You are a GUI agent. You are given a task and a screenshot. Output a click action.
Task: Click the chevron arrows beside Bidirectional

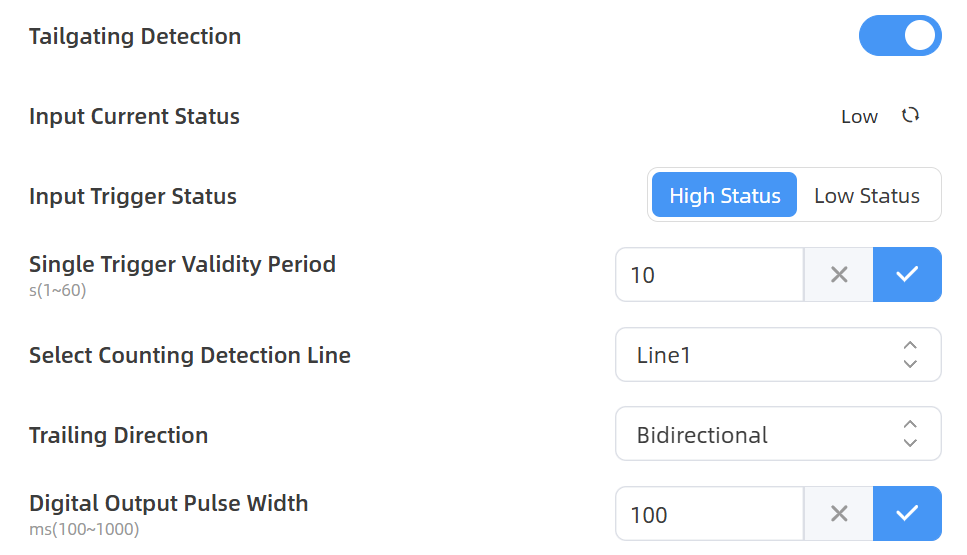coord(910,434)
